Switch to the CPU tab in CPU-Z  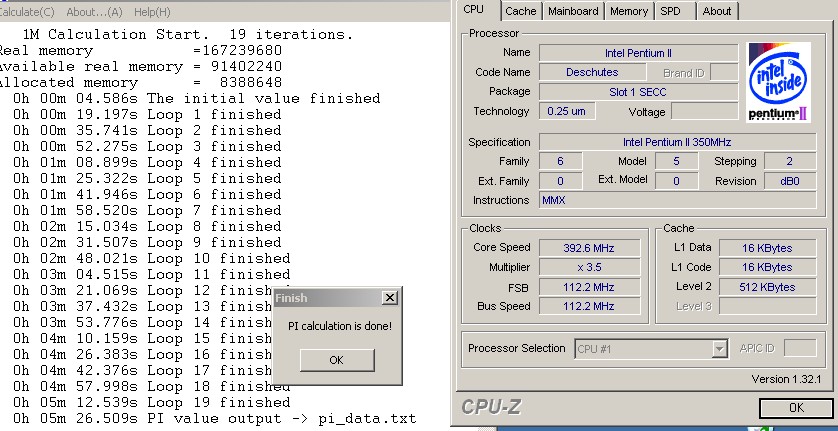474,10
